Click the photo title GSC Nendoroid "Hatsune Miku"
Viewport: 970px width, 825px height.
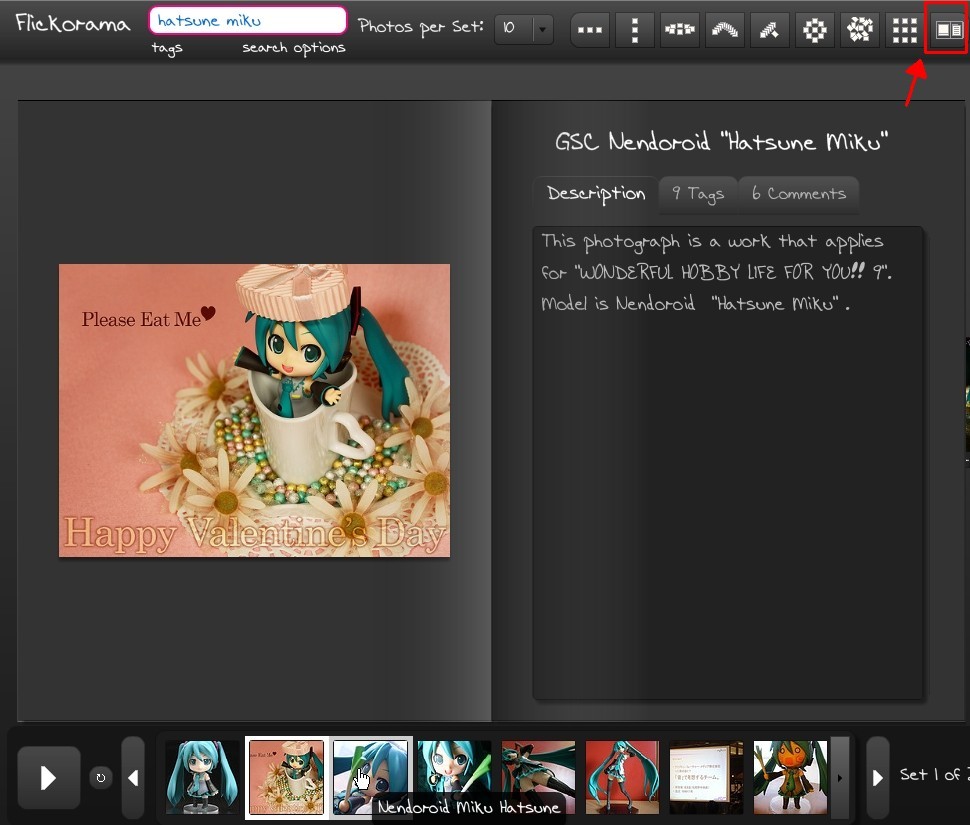point(721,142)
